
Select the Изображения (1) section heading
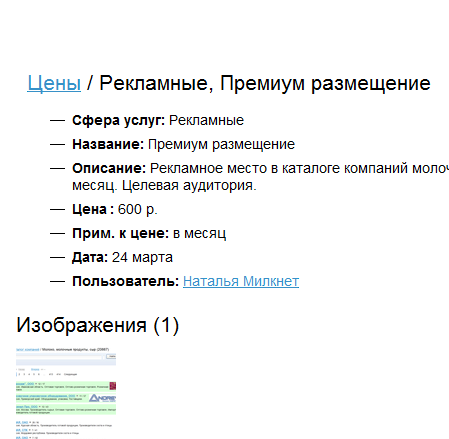coord(98,325)
